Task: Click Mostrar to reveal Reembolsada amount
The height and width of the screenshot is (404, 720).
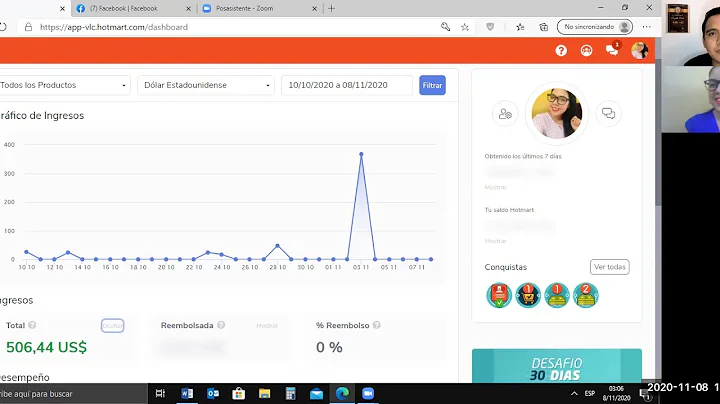Action: click(x=267, y=325)
